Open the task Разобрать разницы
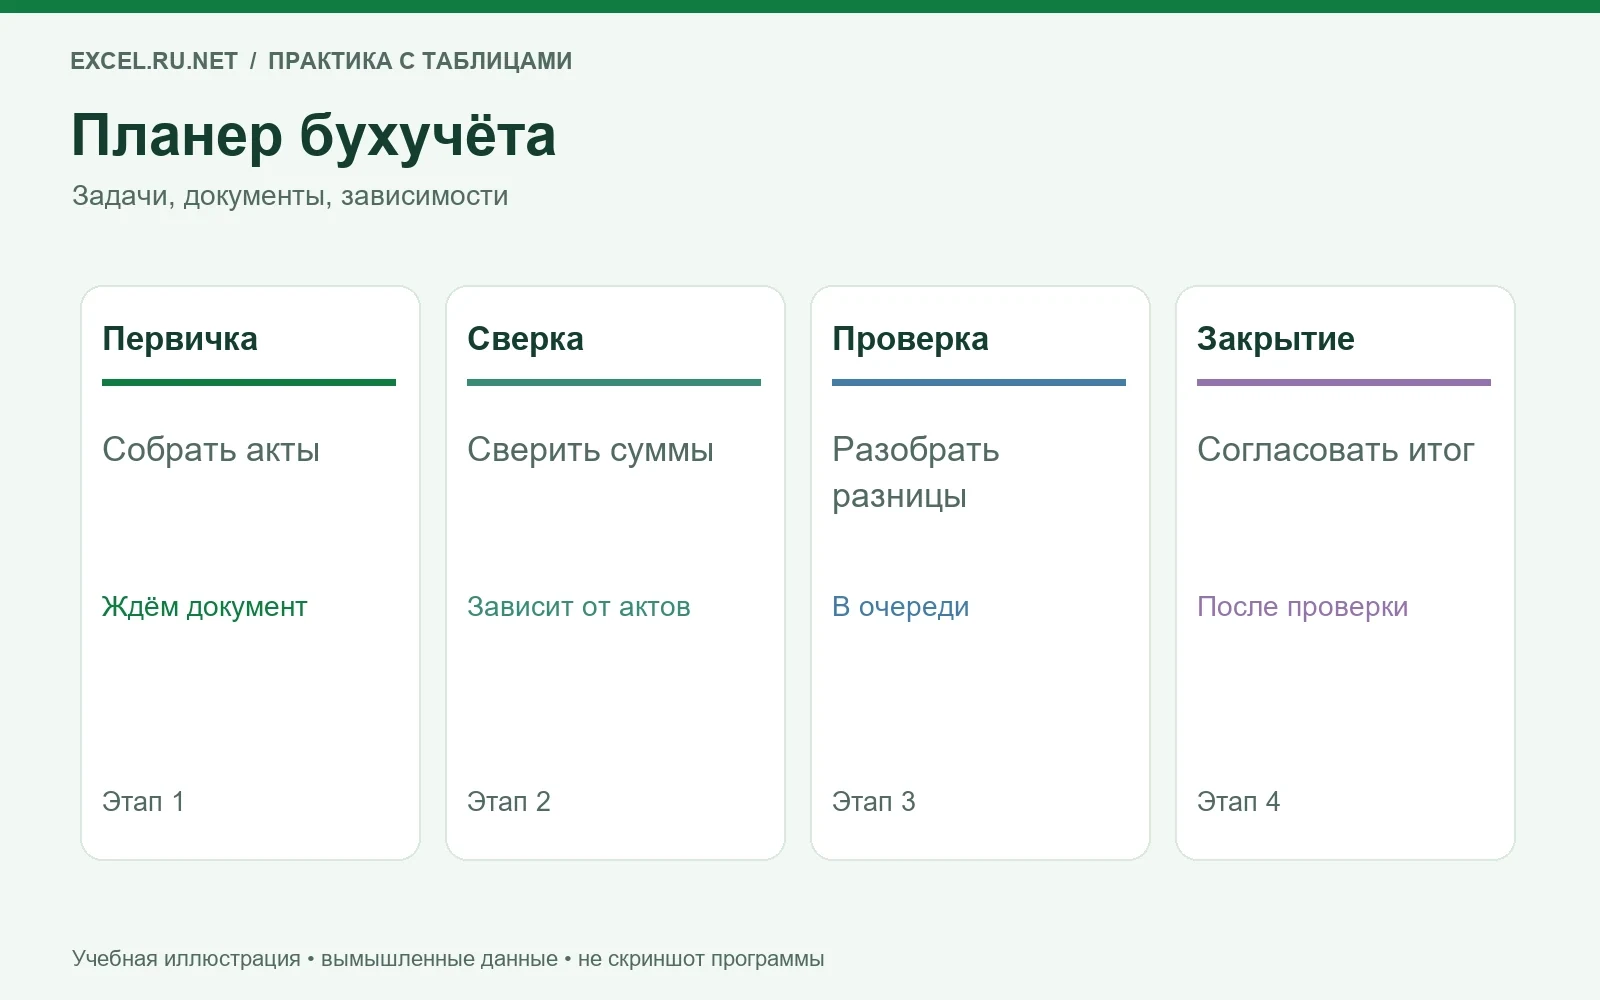This screenshot has height=1000, width=1600. [916, 473]
